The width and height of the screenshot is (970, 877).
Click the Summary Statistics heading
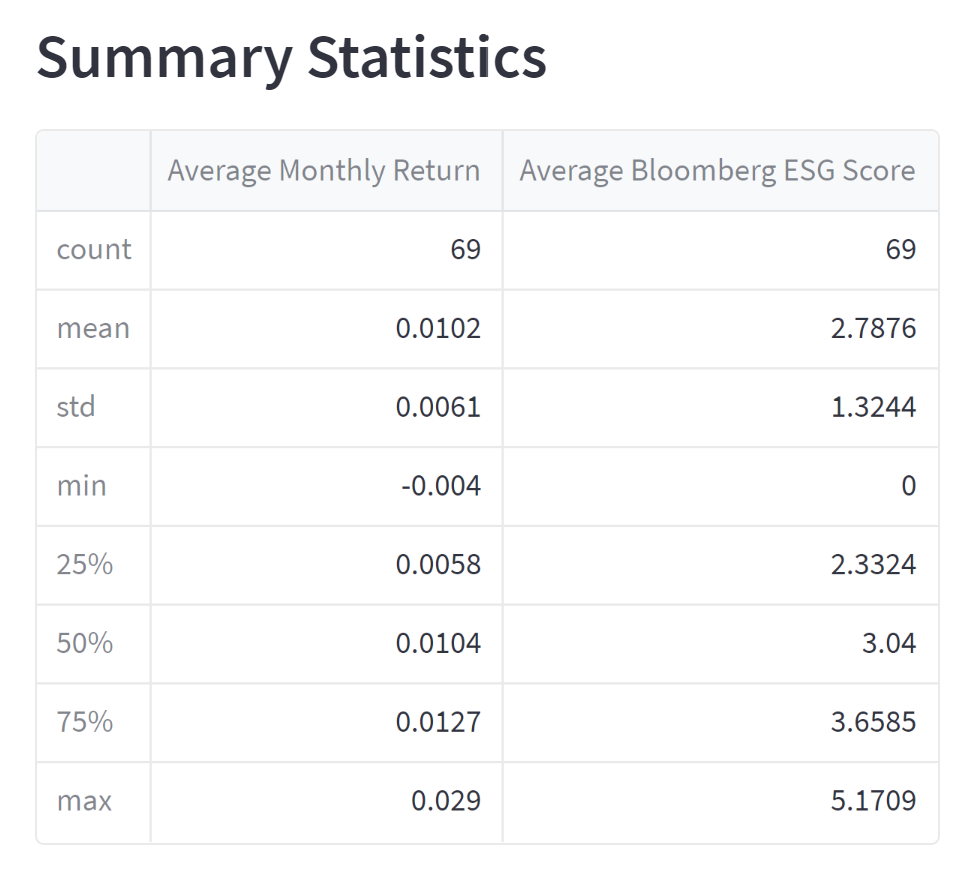click(291, 59)
